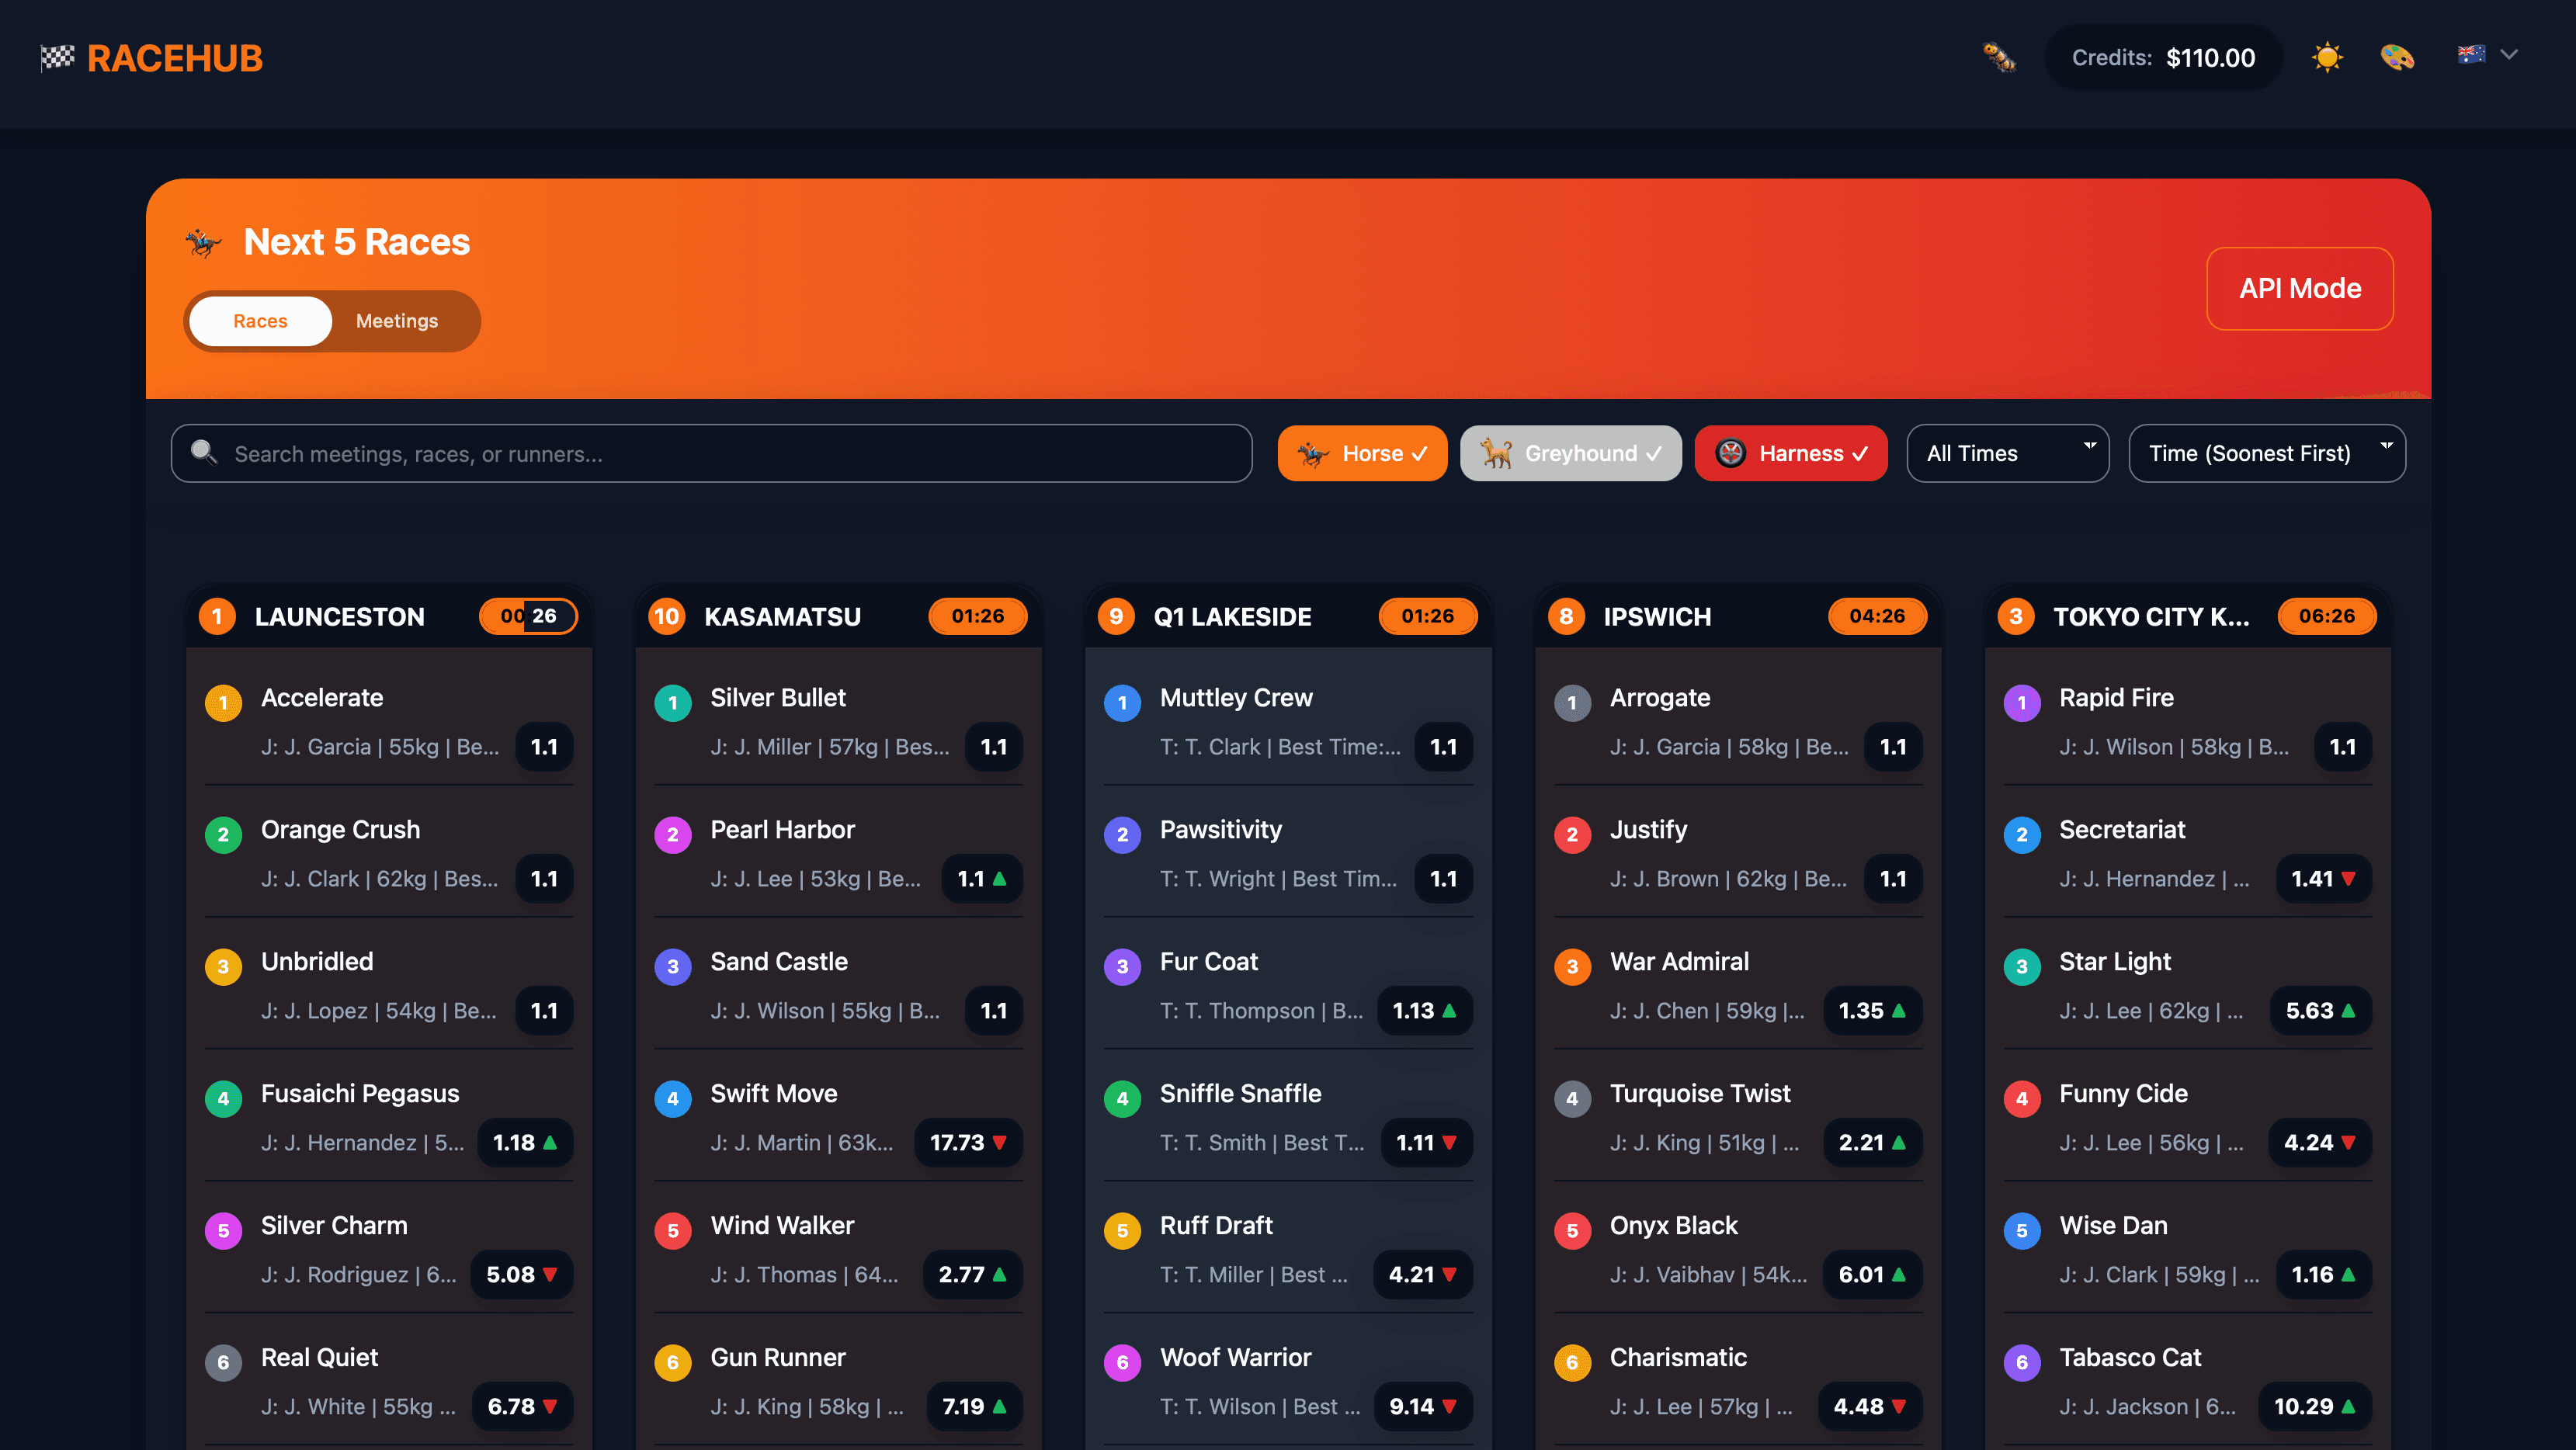The height and width of the screenshot is (1450, 2576).
Task: Toggle the Harness category filter
Action: [1790, 453]
